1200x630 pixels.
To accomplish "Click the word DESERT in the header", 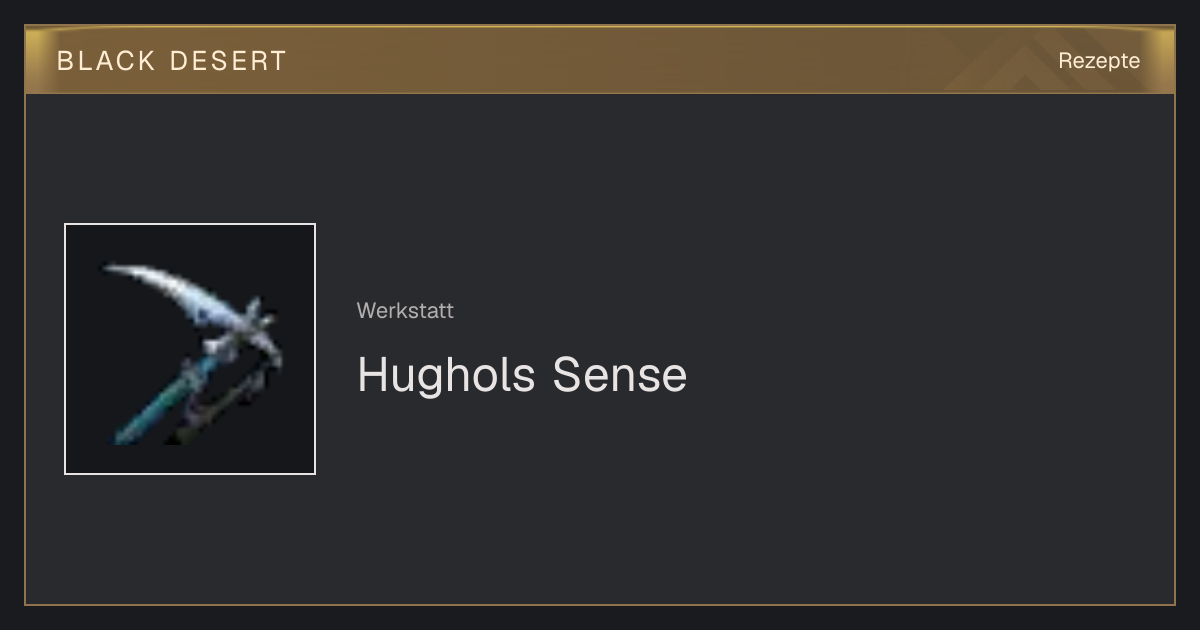I will pyautogui.click(x=228, y=61).
